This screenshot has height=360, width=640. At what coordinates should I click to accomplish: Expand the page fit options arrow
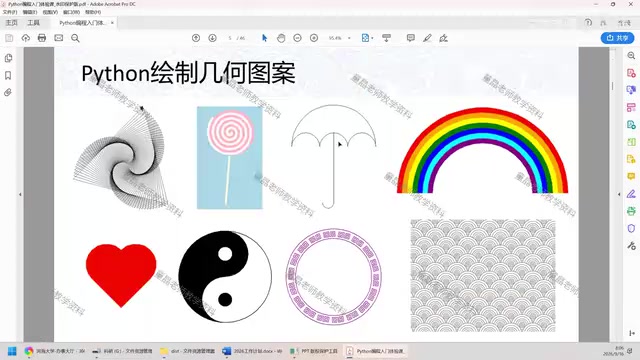coord(372,38)
